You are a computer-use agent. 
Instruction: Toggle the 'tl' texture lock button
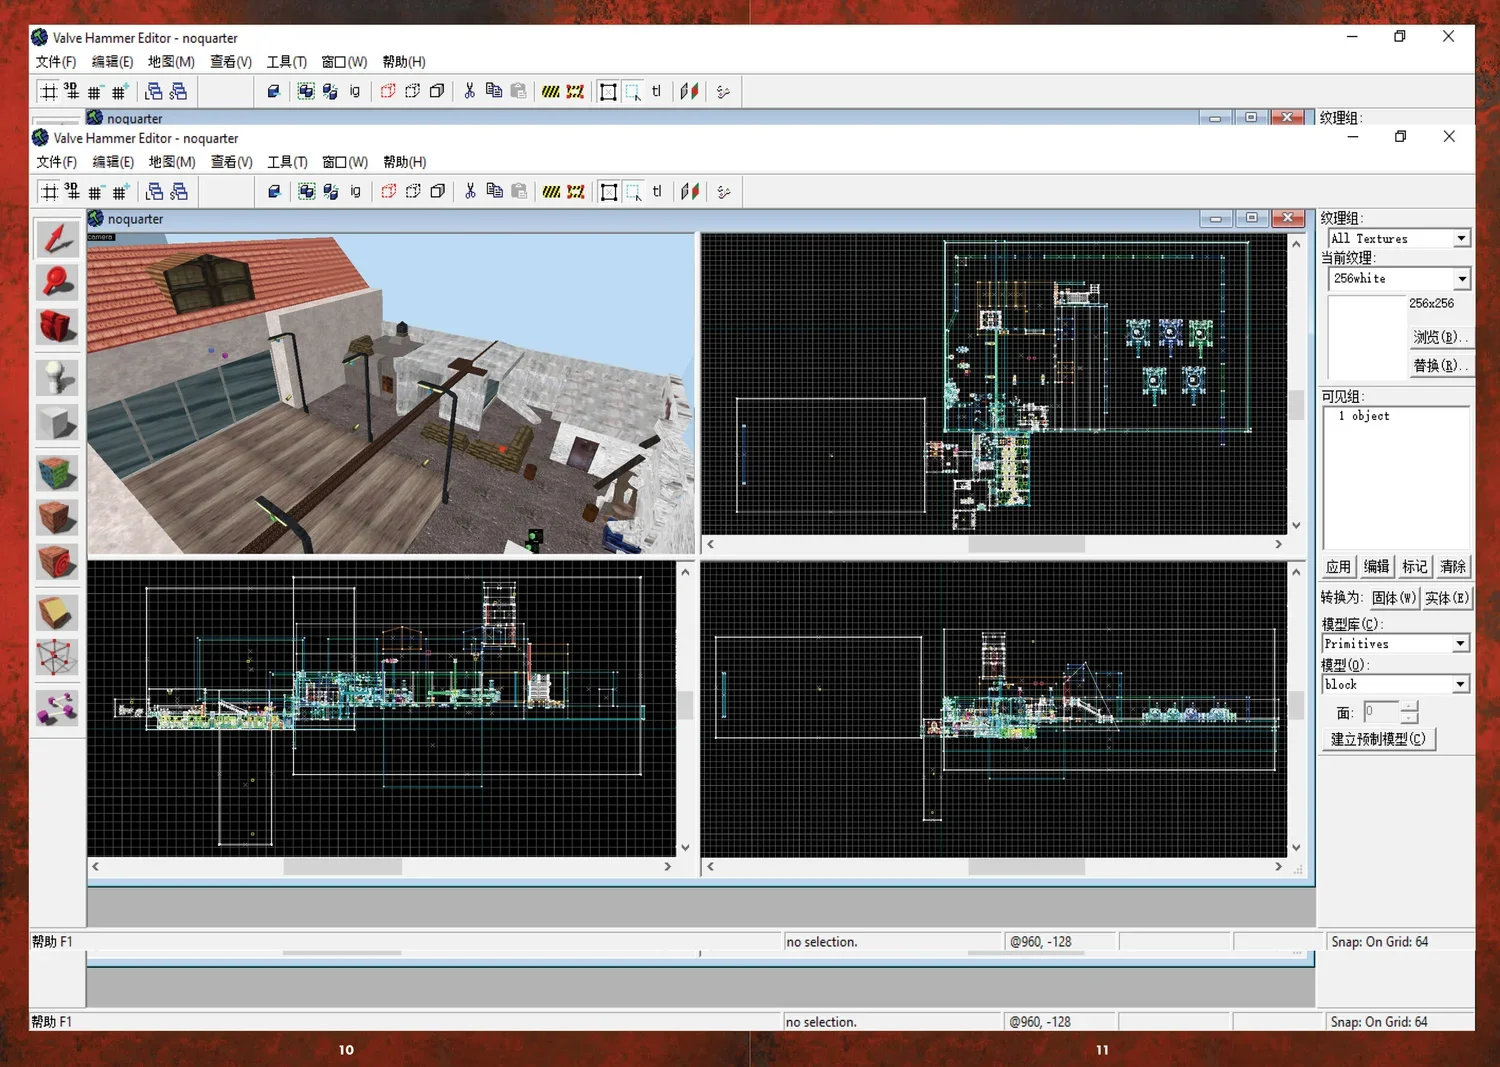tap(657, 191)
